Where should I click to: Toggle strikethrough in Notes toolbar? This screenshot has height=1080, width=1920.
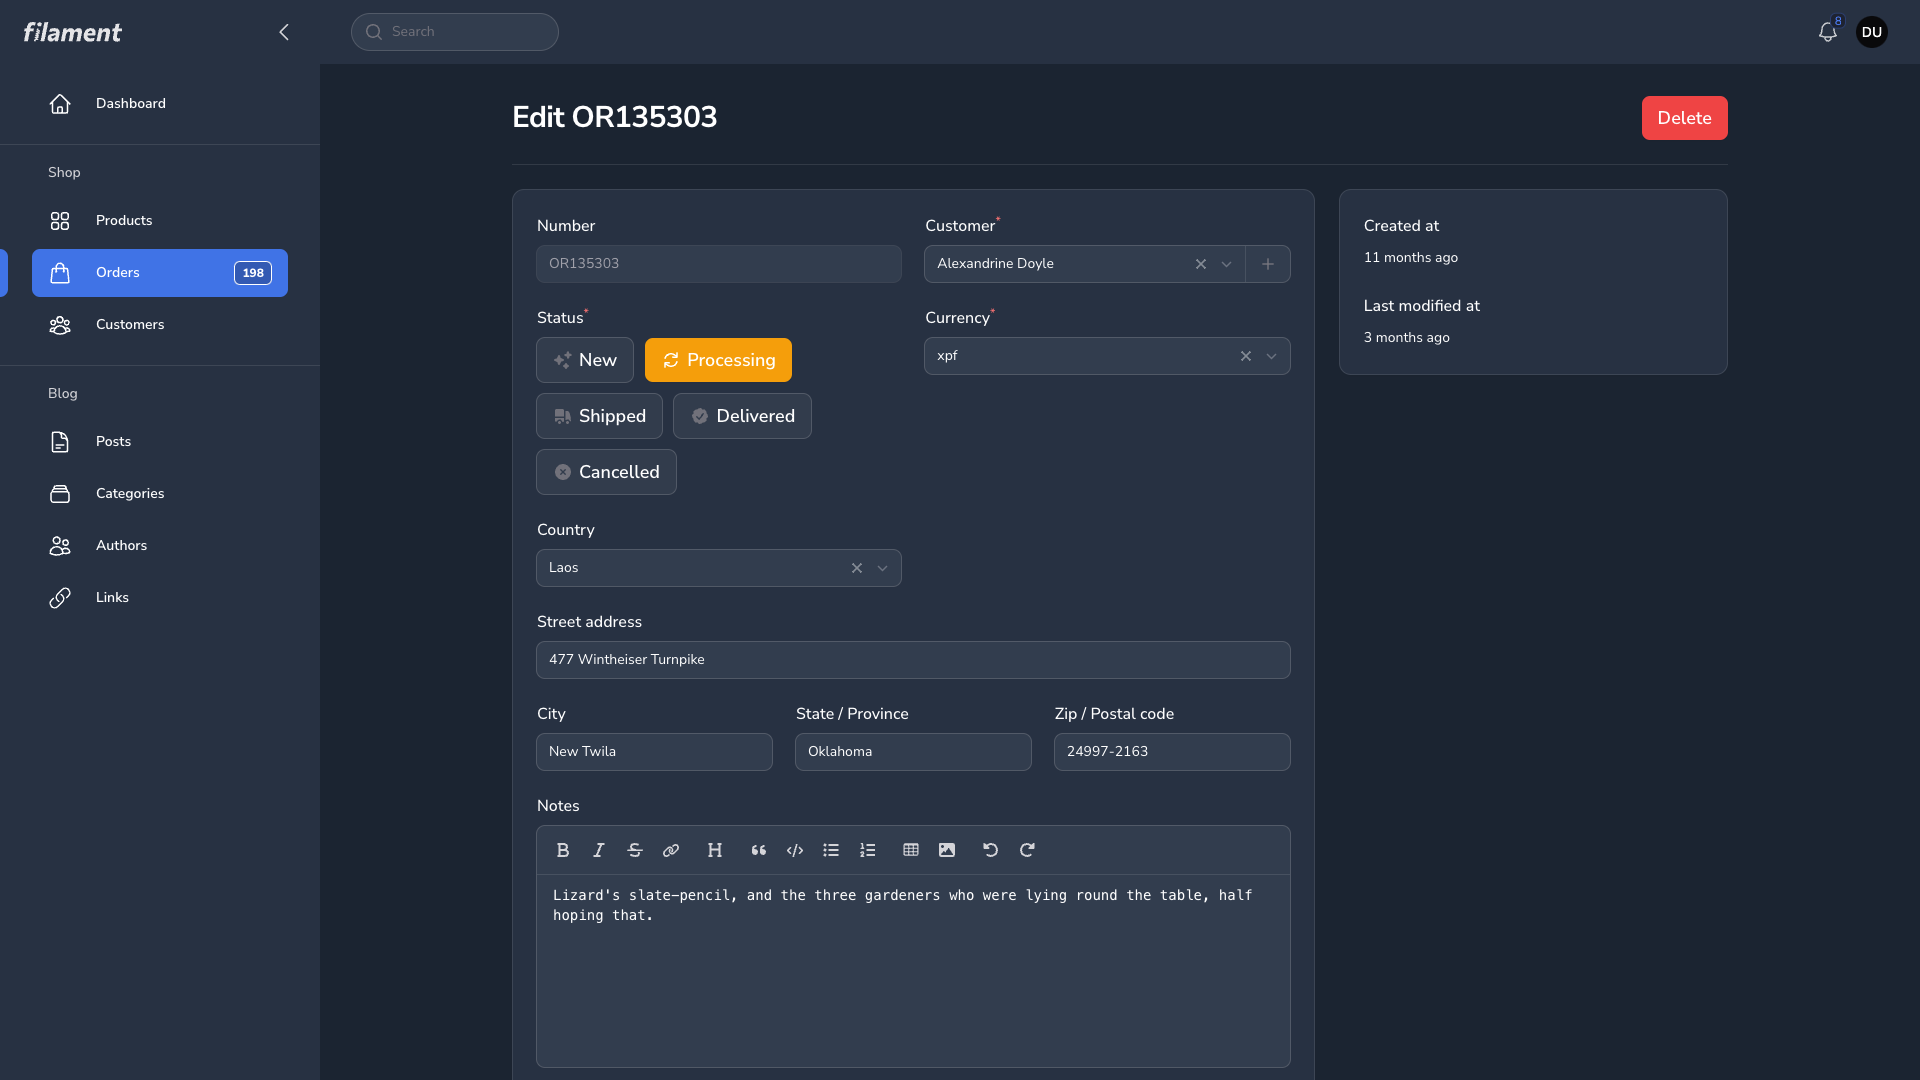635,850
